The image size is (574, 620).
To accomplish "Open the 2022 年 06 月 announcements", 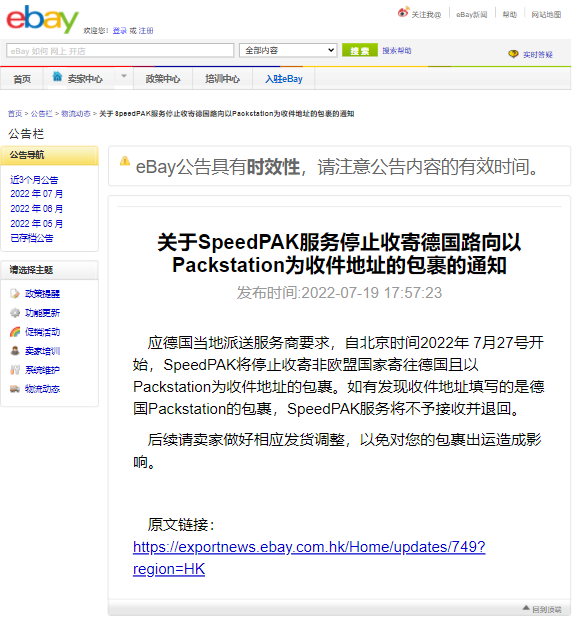I will pyautogui.click(x=36, y=209).
